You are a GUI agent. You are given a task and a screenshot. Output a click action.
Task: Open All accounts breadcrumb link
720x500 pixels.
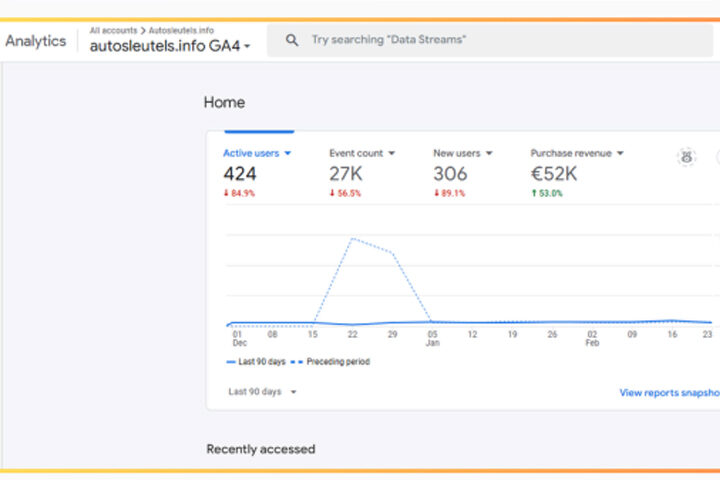(x=113, y=30)
